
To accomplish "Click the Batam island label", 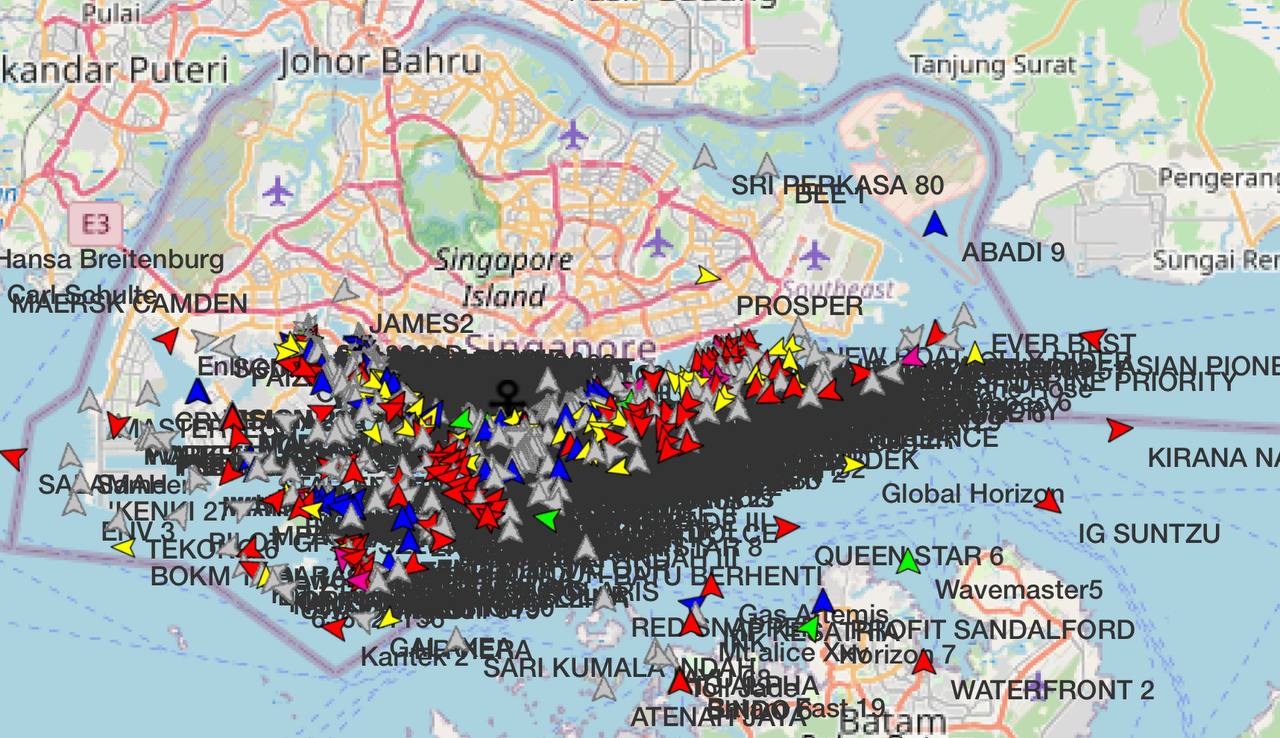I will click(x=893, y=721).
